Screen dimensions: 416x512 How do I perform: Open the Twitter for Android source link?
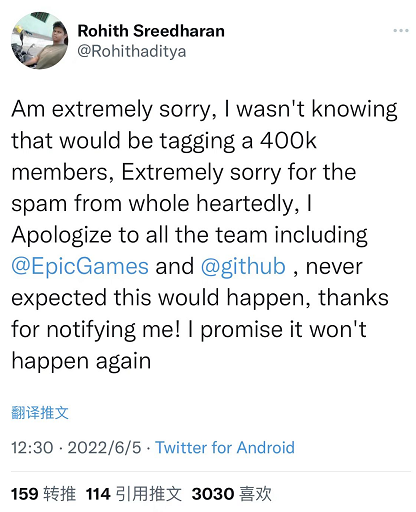(x=225, y=447)
